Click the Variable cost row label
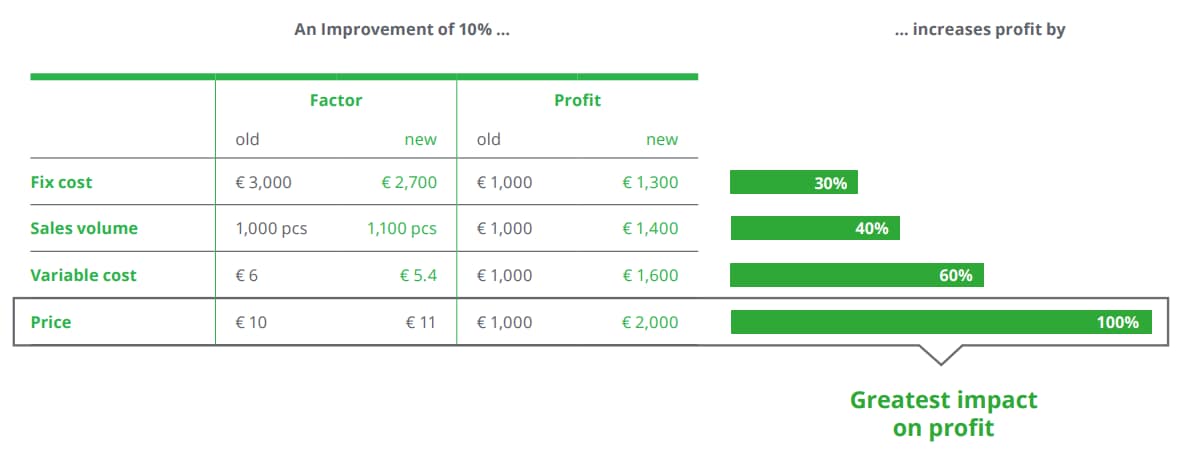 tap(84, 275)
